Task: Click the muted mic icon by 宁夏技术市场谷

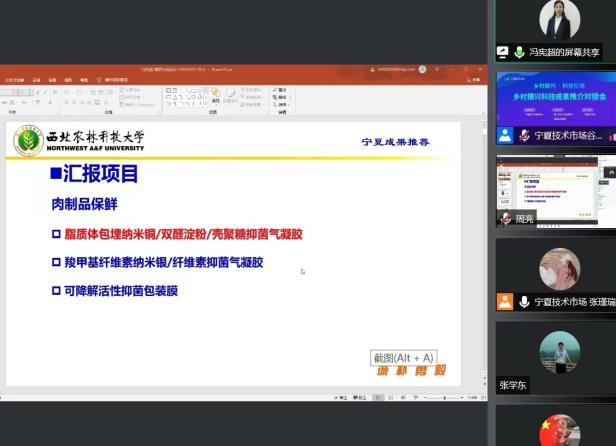Action: tap(524, 136)
